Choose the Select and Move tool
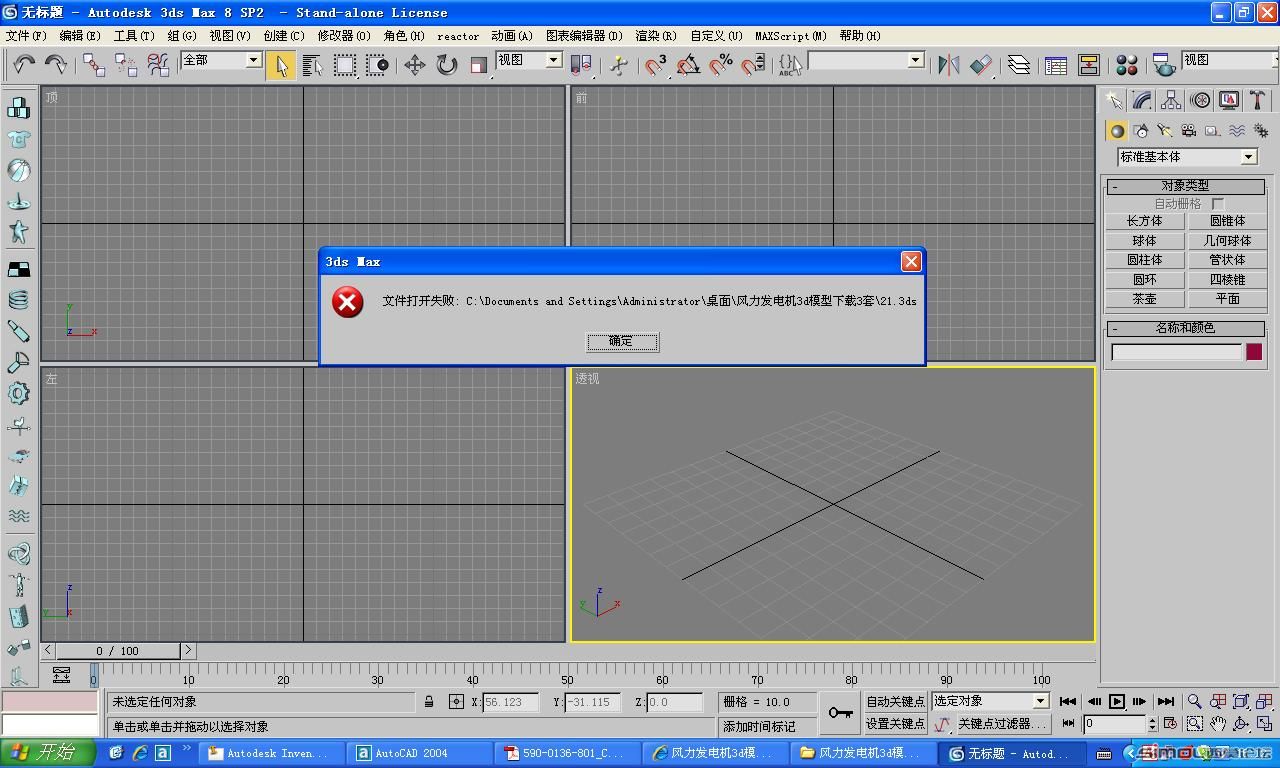The width and height of the screenshot is (1280, 768). pyautogui.click(x=414, y=65)
